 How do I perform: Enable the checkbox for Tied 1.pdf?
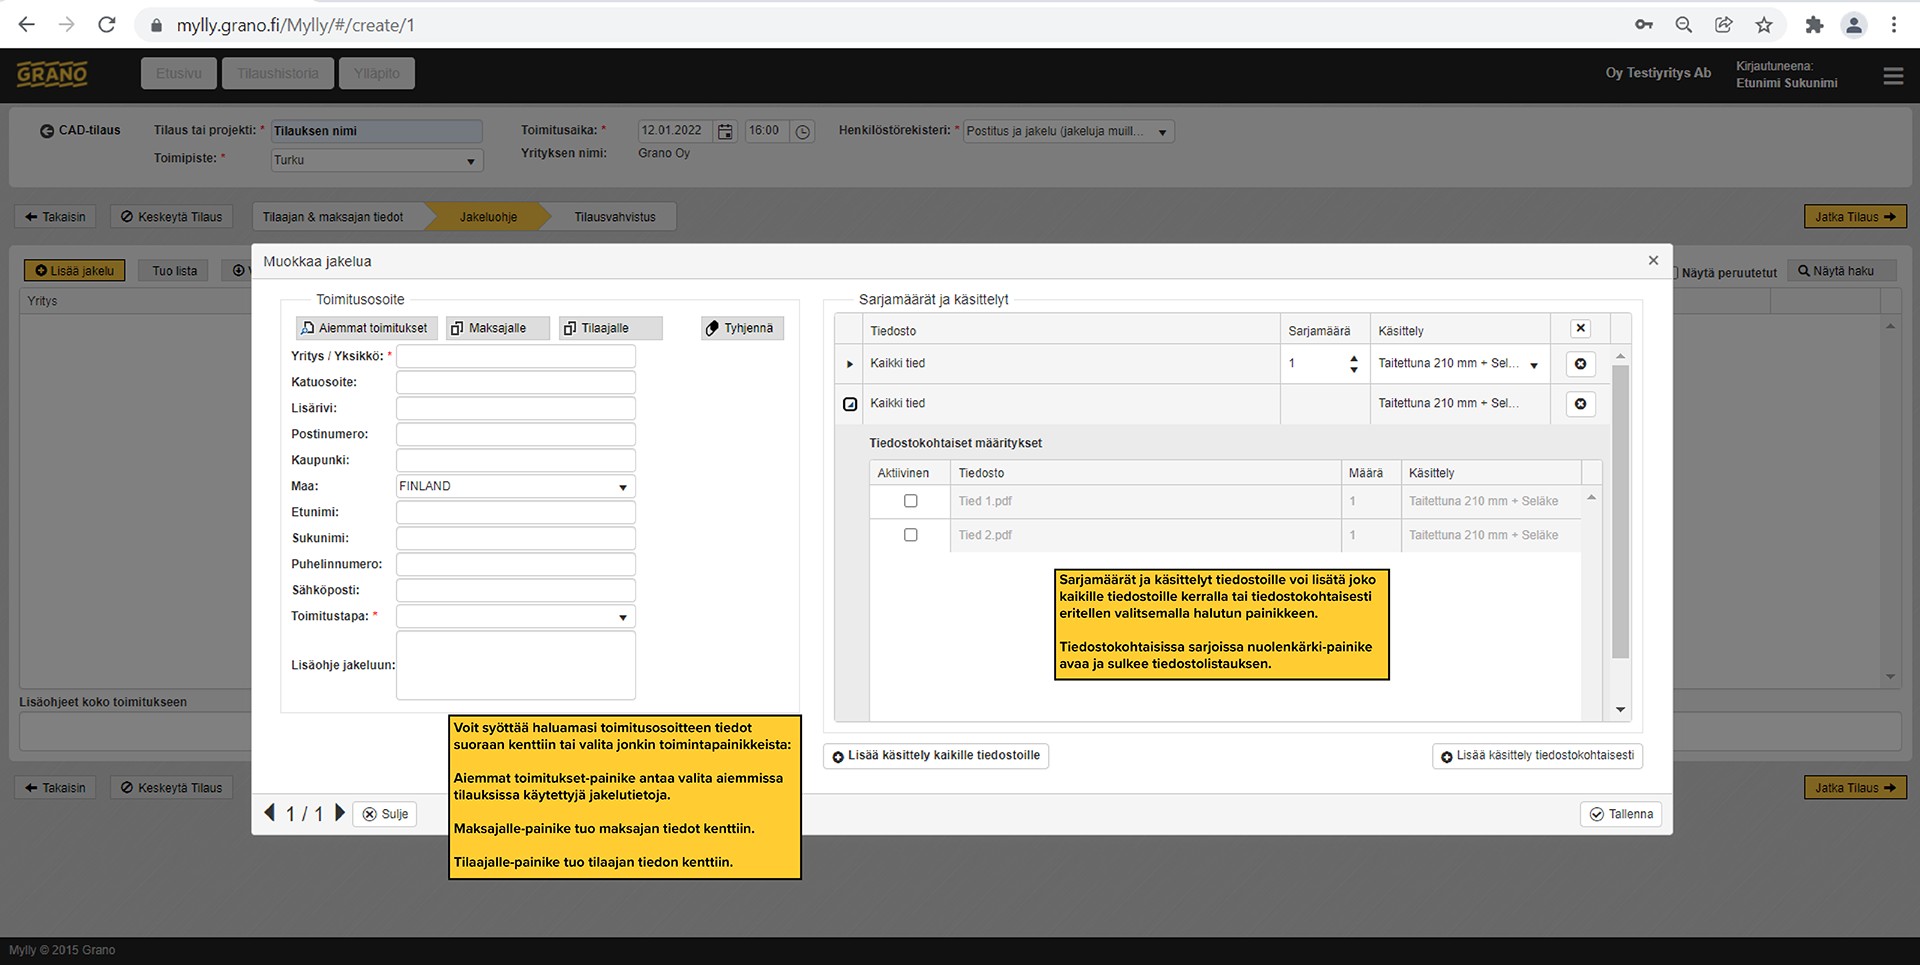(910, 501)
